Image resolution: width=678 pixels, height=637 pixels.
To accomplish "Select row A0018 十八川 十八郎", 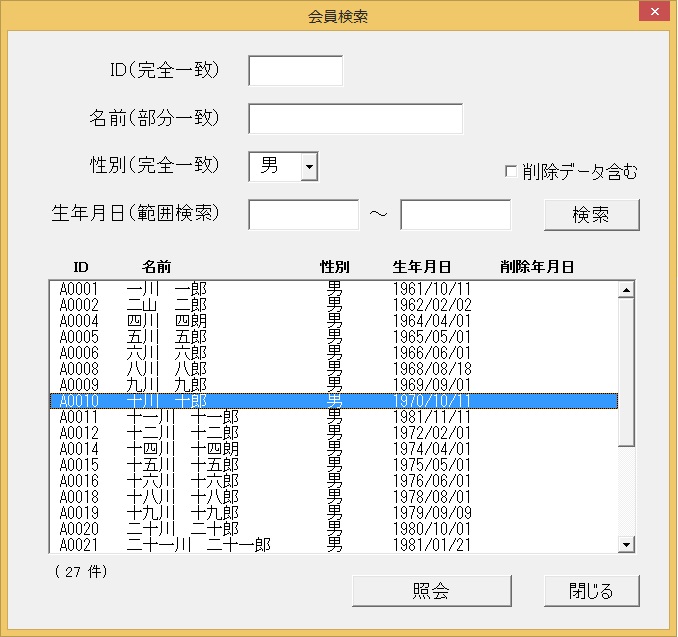I will [334, 497].
